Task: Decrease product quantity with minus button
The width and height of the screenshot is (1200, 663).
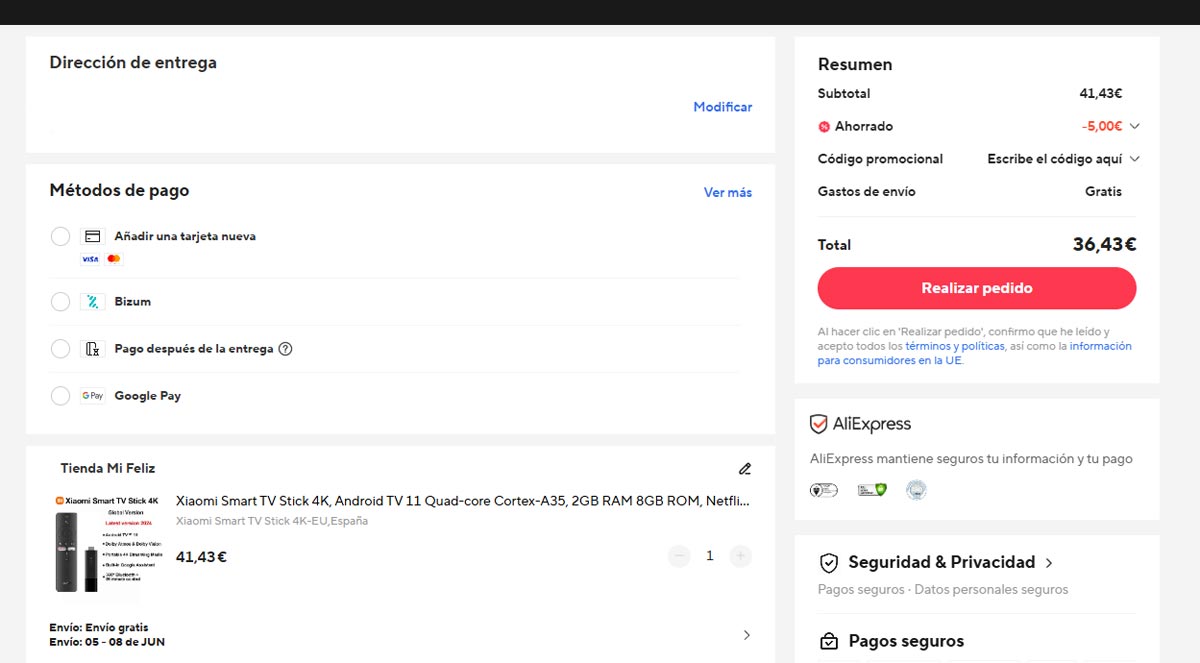Action: (679, 556)
